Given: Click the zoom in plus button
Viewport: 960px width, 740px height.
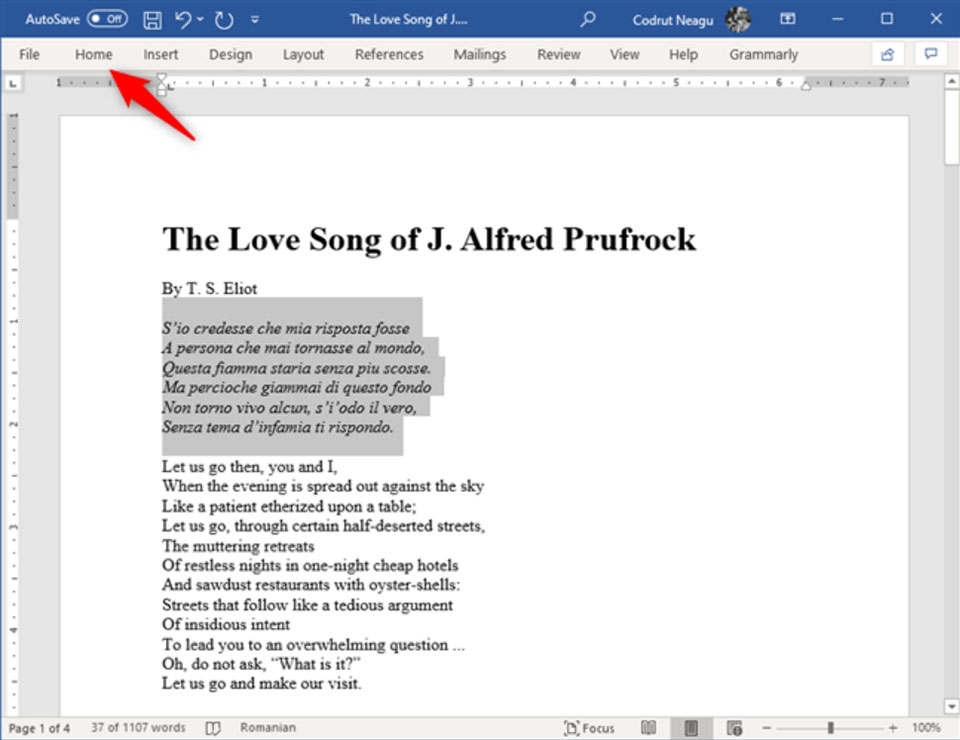Looking at the screenshot, I should pos(893,728).
